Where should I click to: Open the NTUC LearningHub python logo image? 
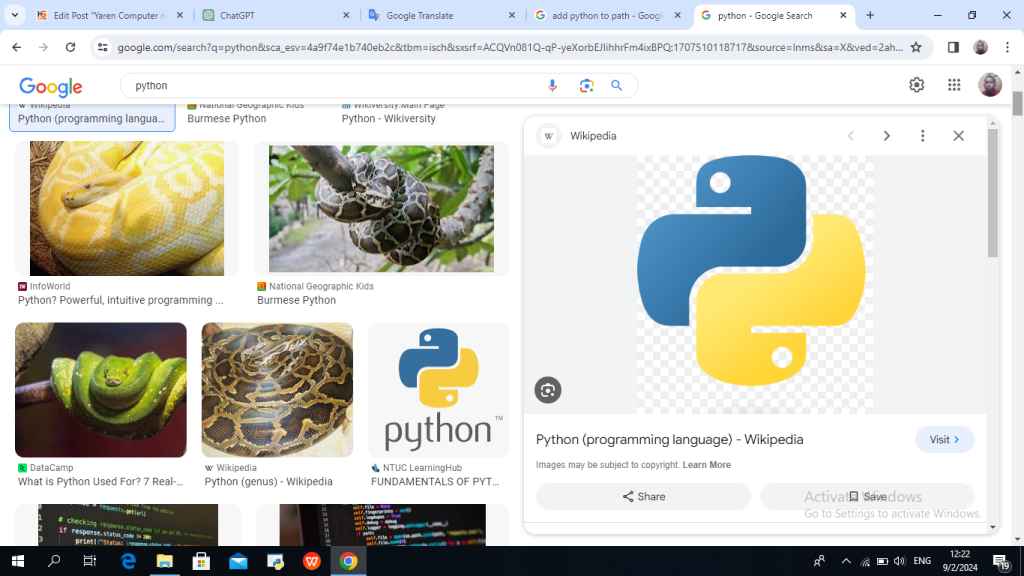pyautogui.click(x=438, y=390)
